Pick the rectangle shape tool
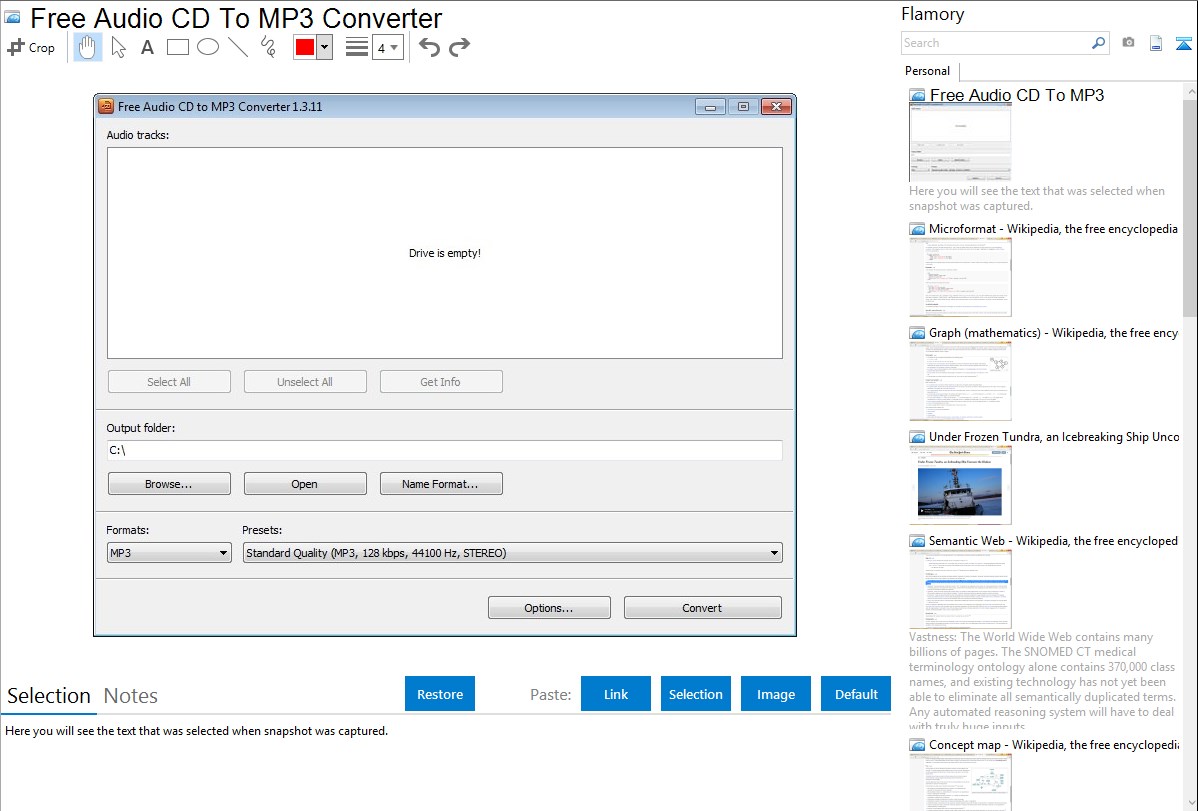Screen dimensions: 1198x811 (x=177, y=47)
